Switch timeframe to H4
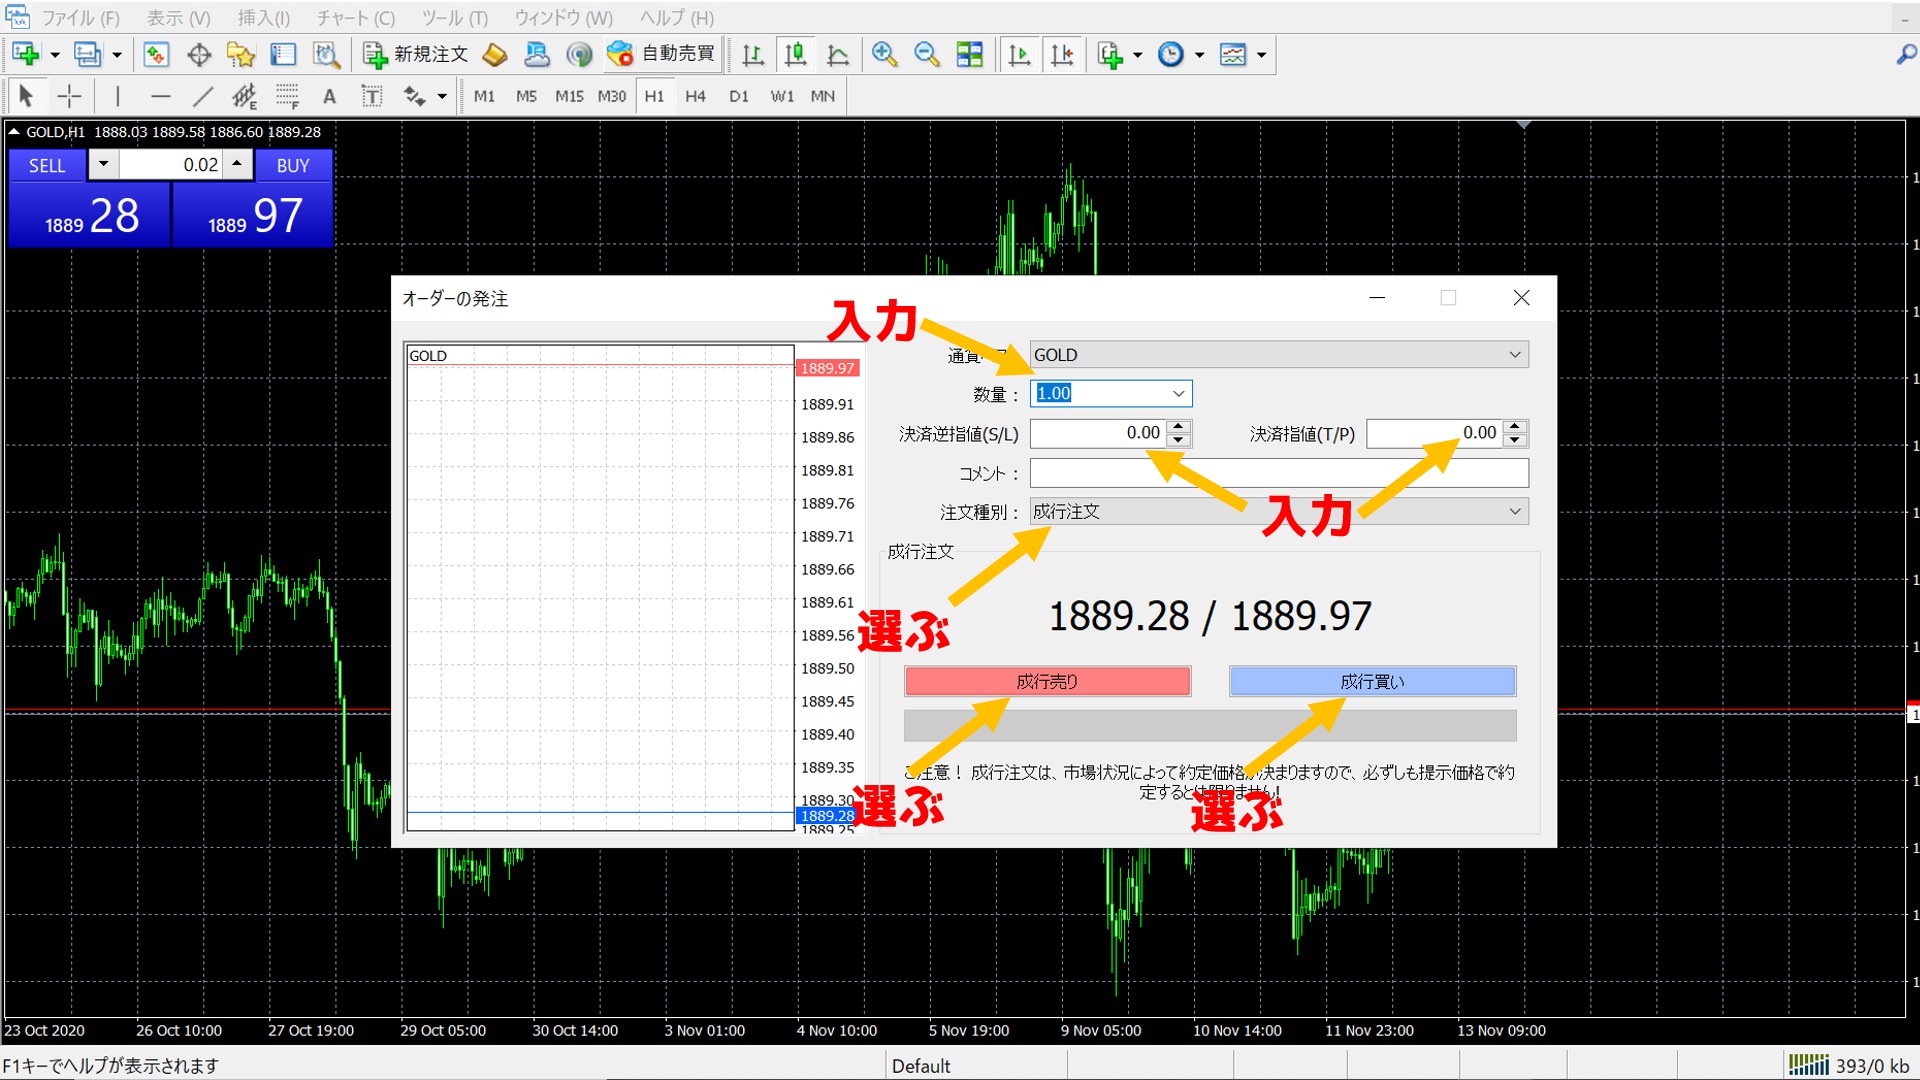 pyautogui.click(x=696, y=96)
